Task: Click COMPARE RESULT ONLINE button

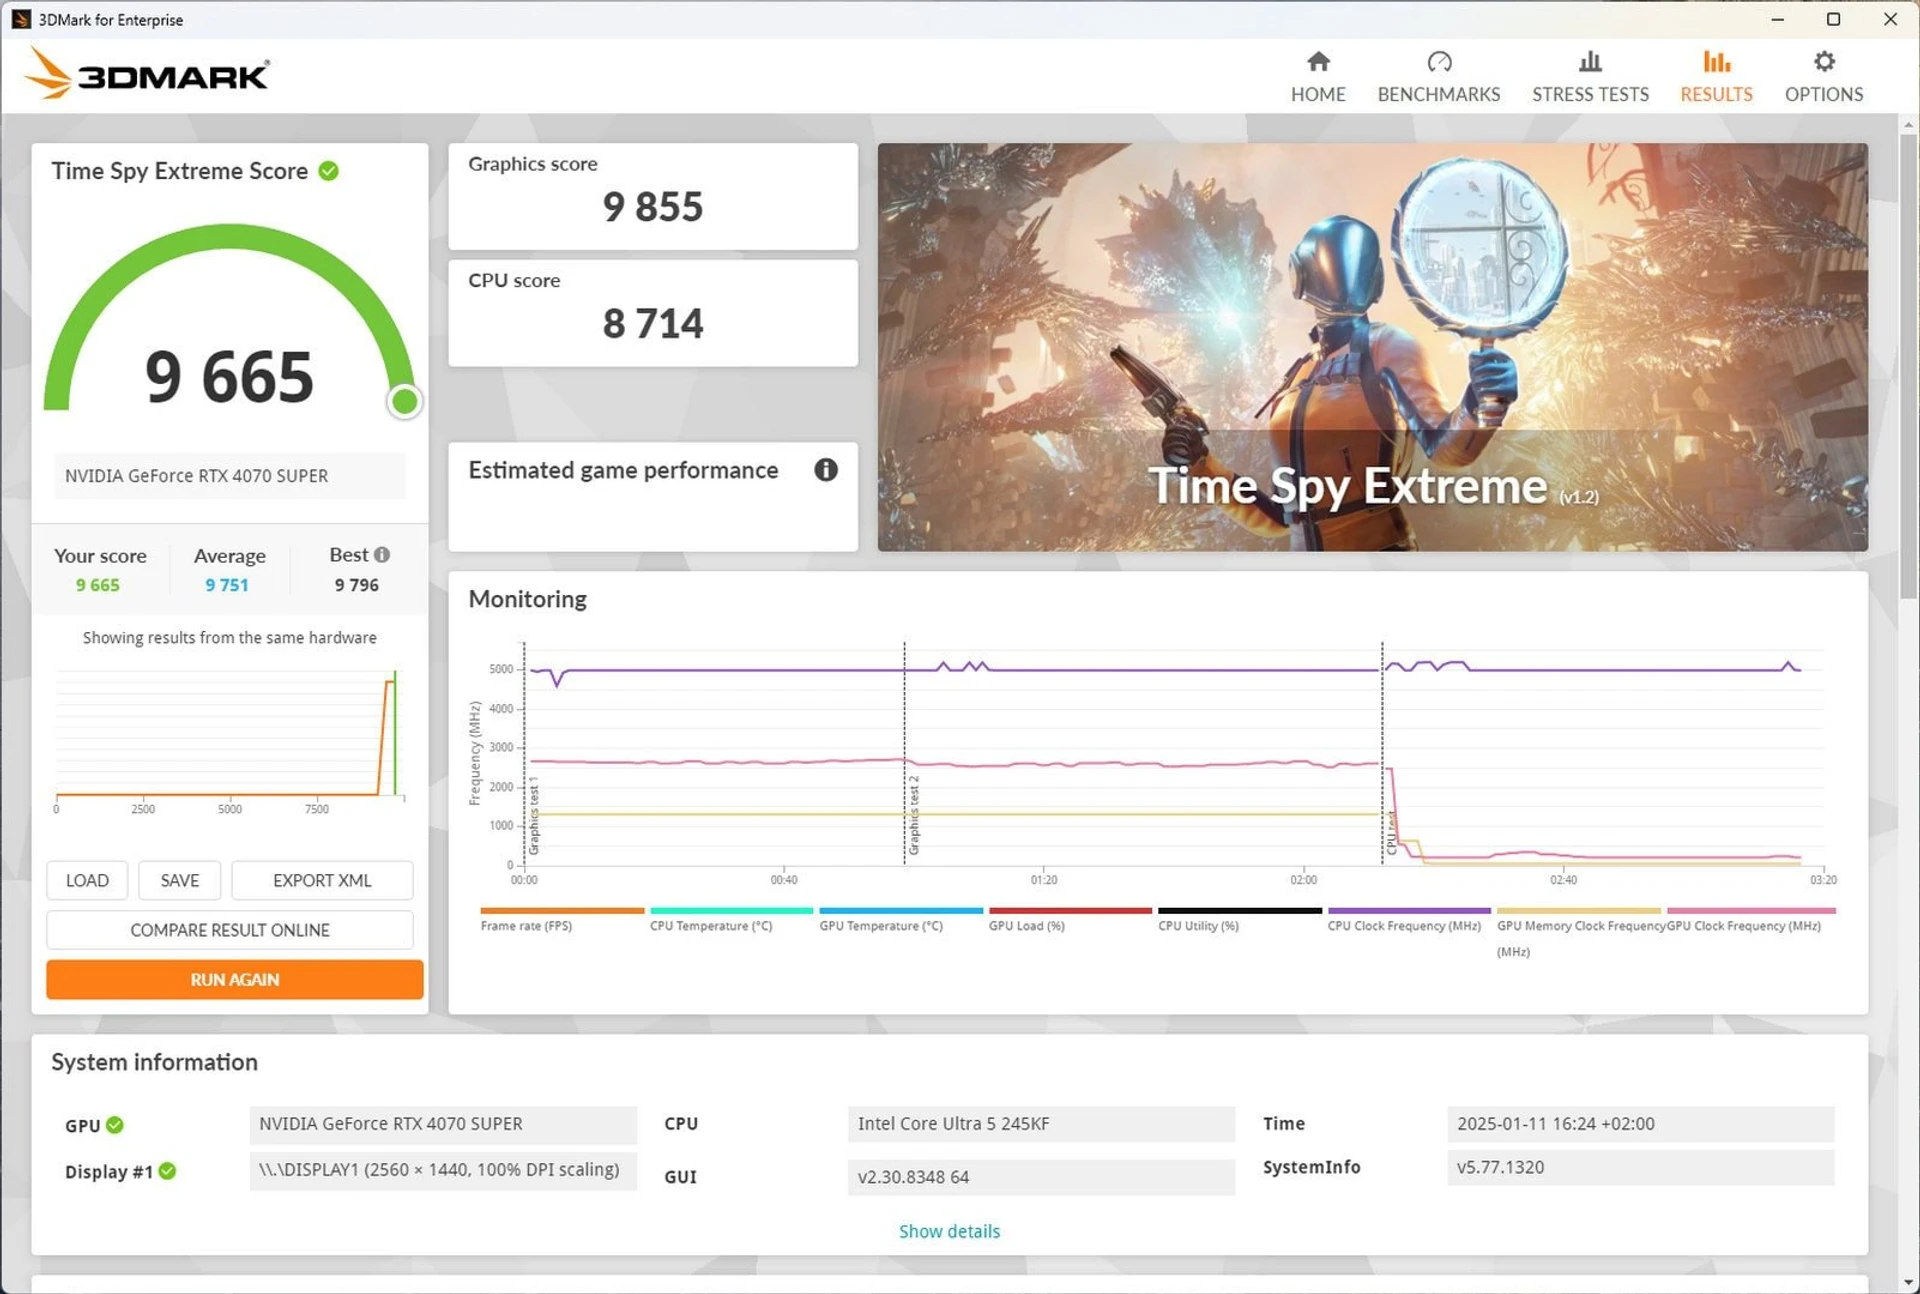Action: click(x=230, y=930)
